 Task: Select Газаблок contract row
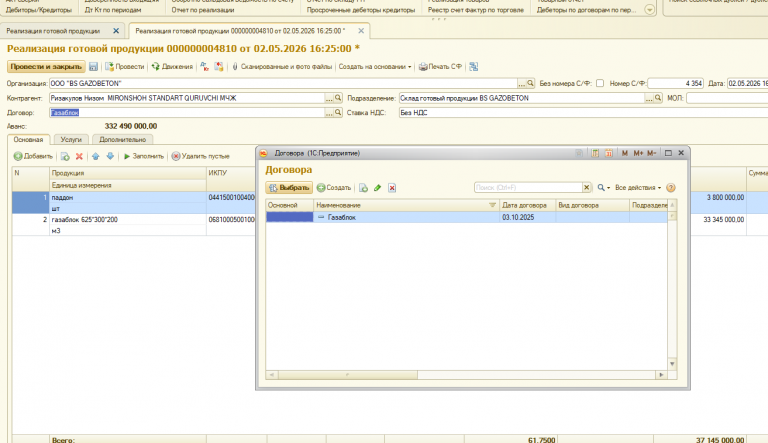[466, 217]
